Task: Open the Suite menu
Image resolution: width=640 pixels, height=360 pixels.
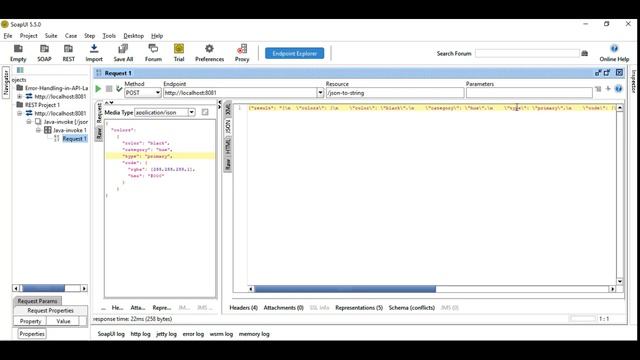Action: click(x=51, y=36)
